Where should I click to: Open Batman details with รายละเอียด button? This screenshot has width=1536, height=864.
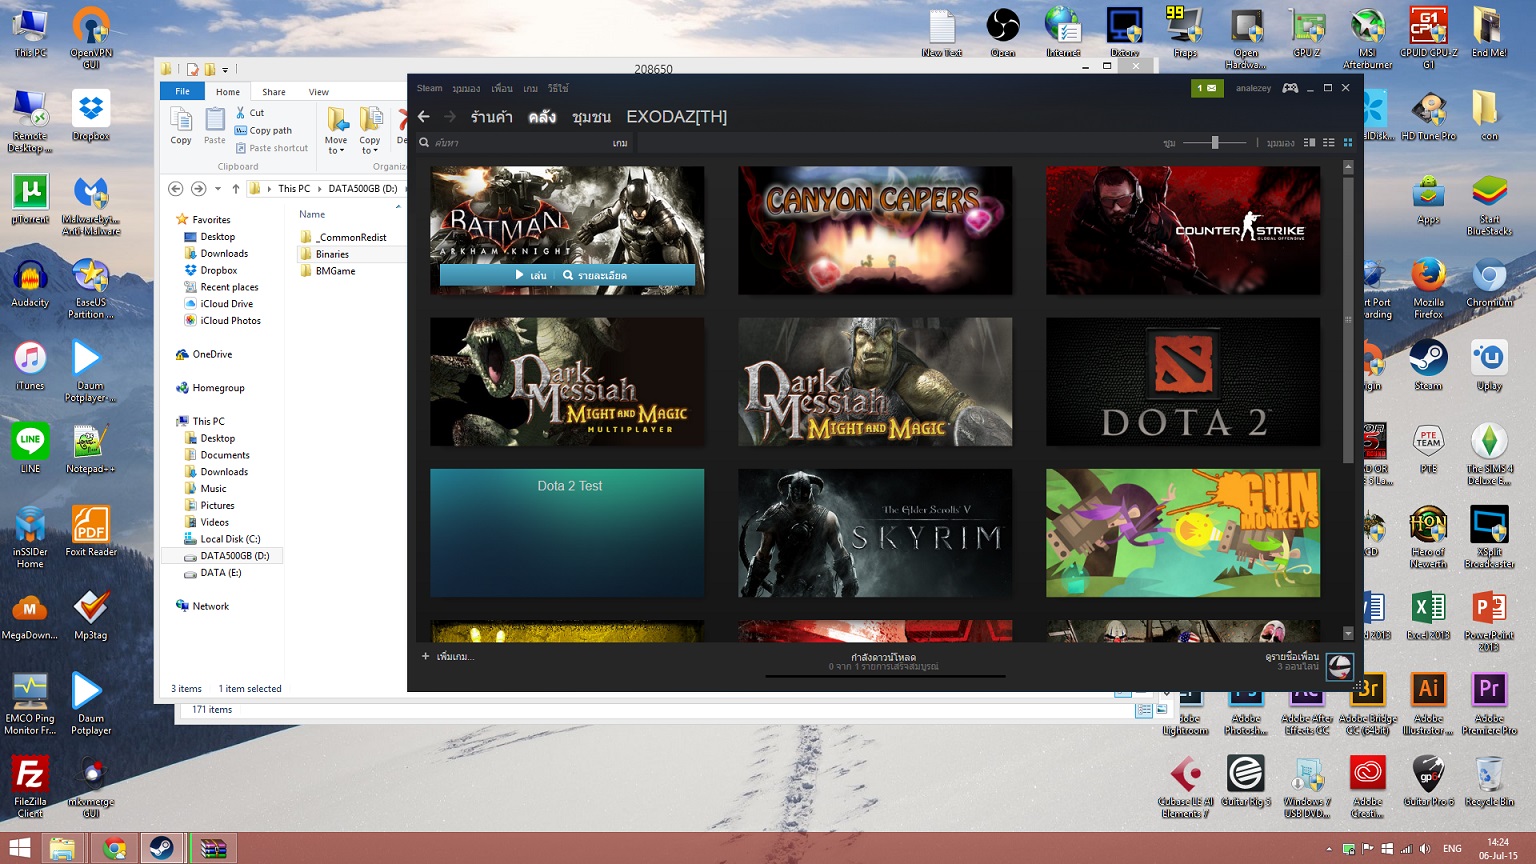click(595, 275)
